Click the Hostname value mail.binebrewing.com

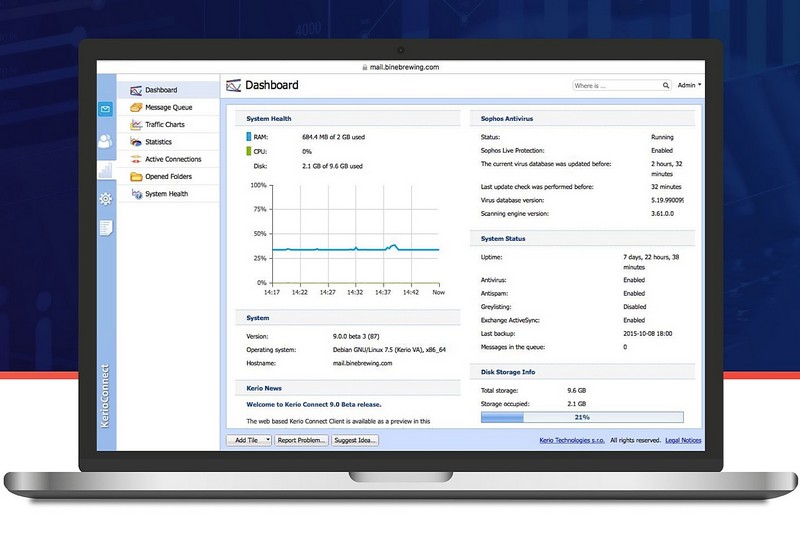click(x=362, y=363)
